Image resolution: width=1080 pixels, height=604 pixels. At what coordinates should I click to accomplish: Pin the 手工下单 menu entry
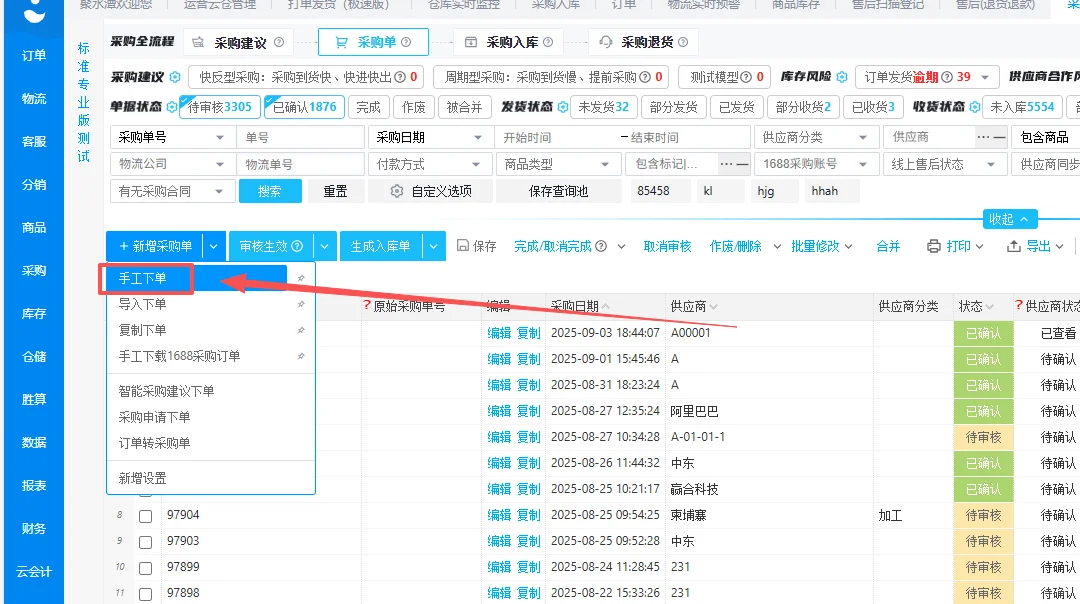(x=301, y=278)
